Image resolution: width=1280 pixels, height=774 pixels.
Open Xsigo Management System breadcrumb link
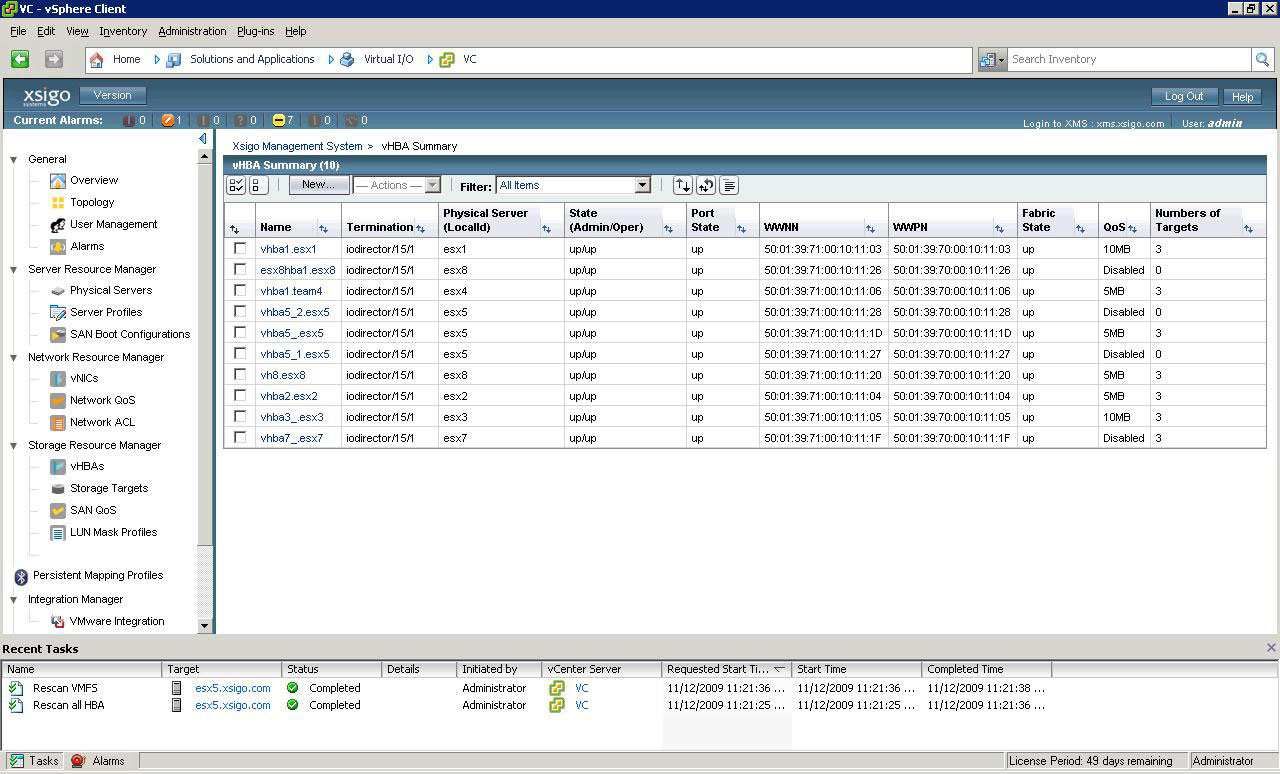[297, 146]
